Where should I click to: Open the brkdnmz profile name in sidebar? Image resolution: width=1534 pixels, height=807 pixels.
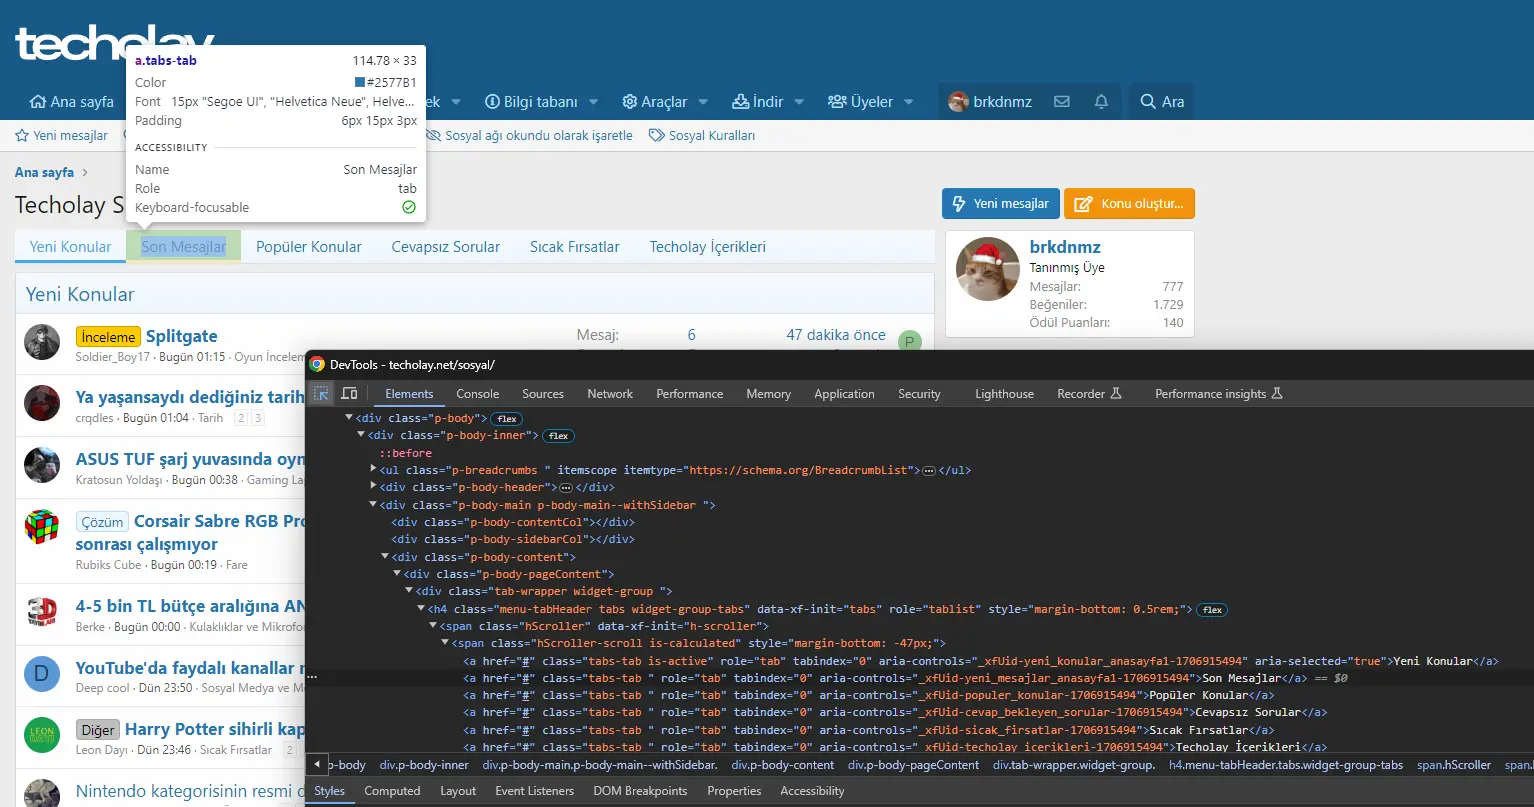[1065, 247]
